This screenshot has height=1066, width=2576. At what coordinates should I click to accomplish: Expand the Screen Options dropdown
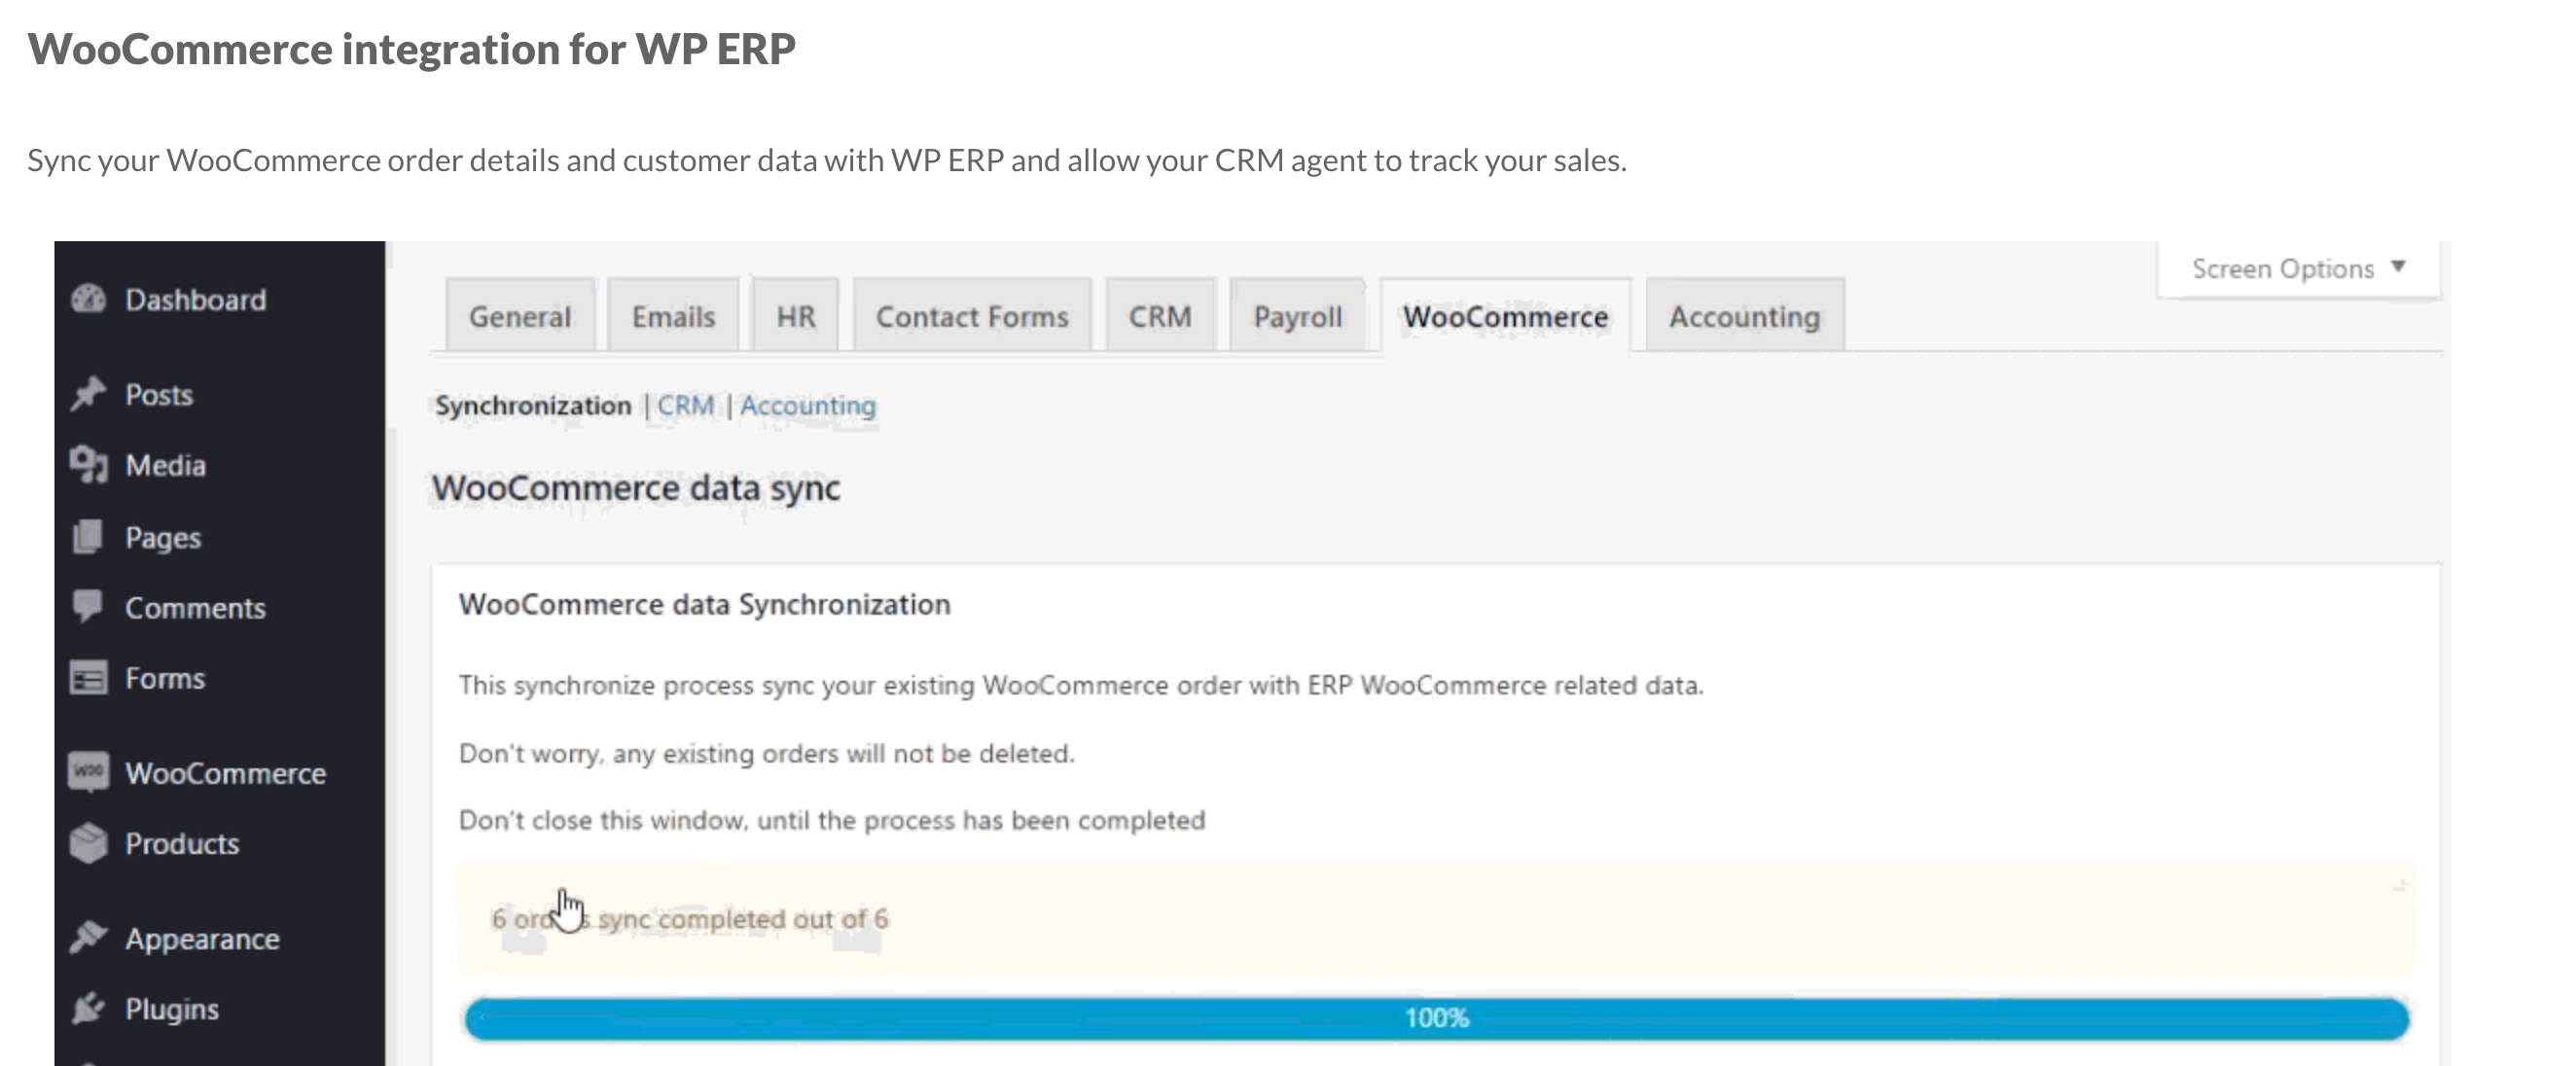coord(2298,268)
